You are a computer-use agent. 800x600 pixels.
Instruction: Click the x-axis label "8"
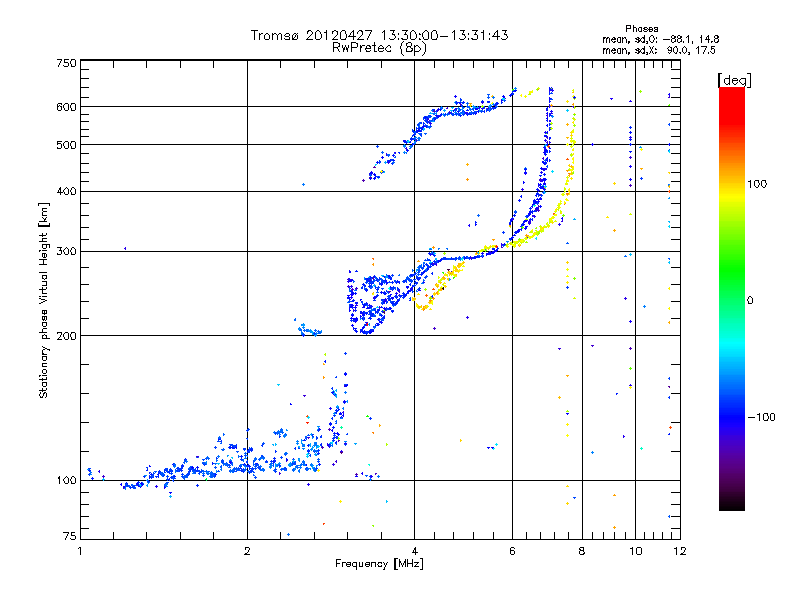tap(582, 551)
